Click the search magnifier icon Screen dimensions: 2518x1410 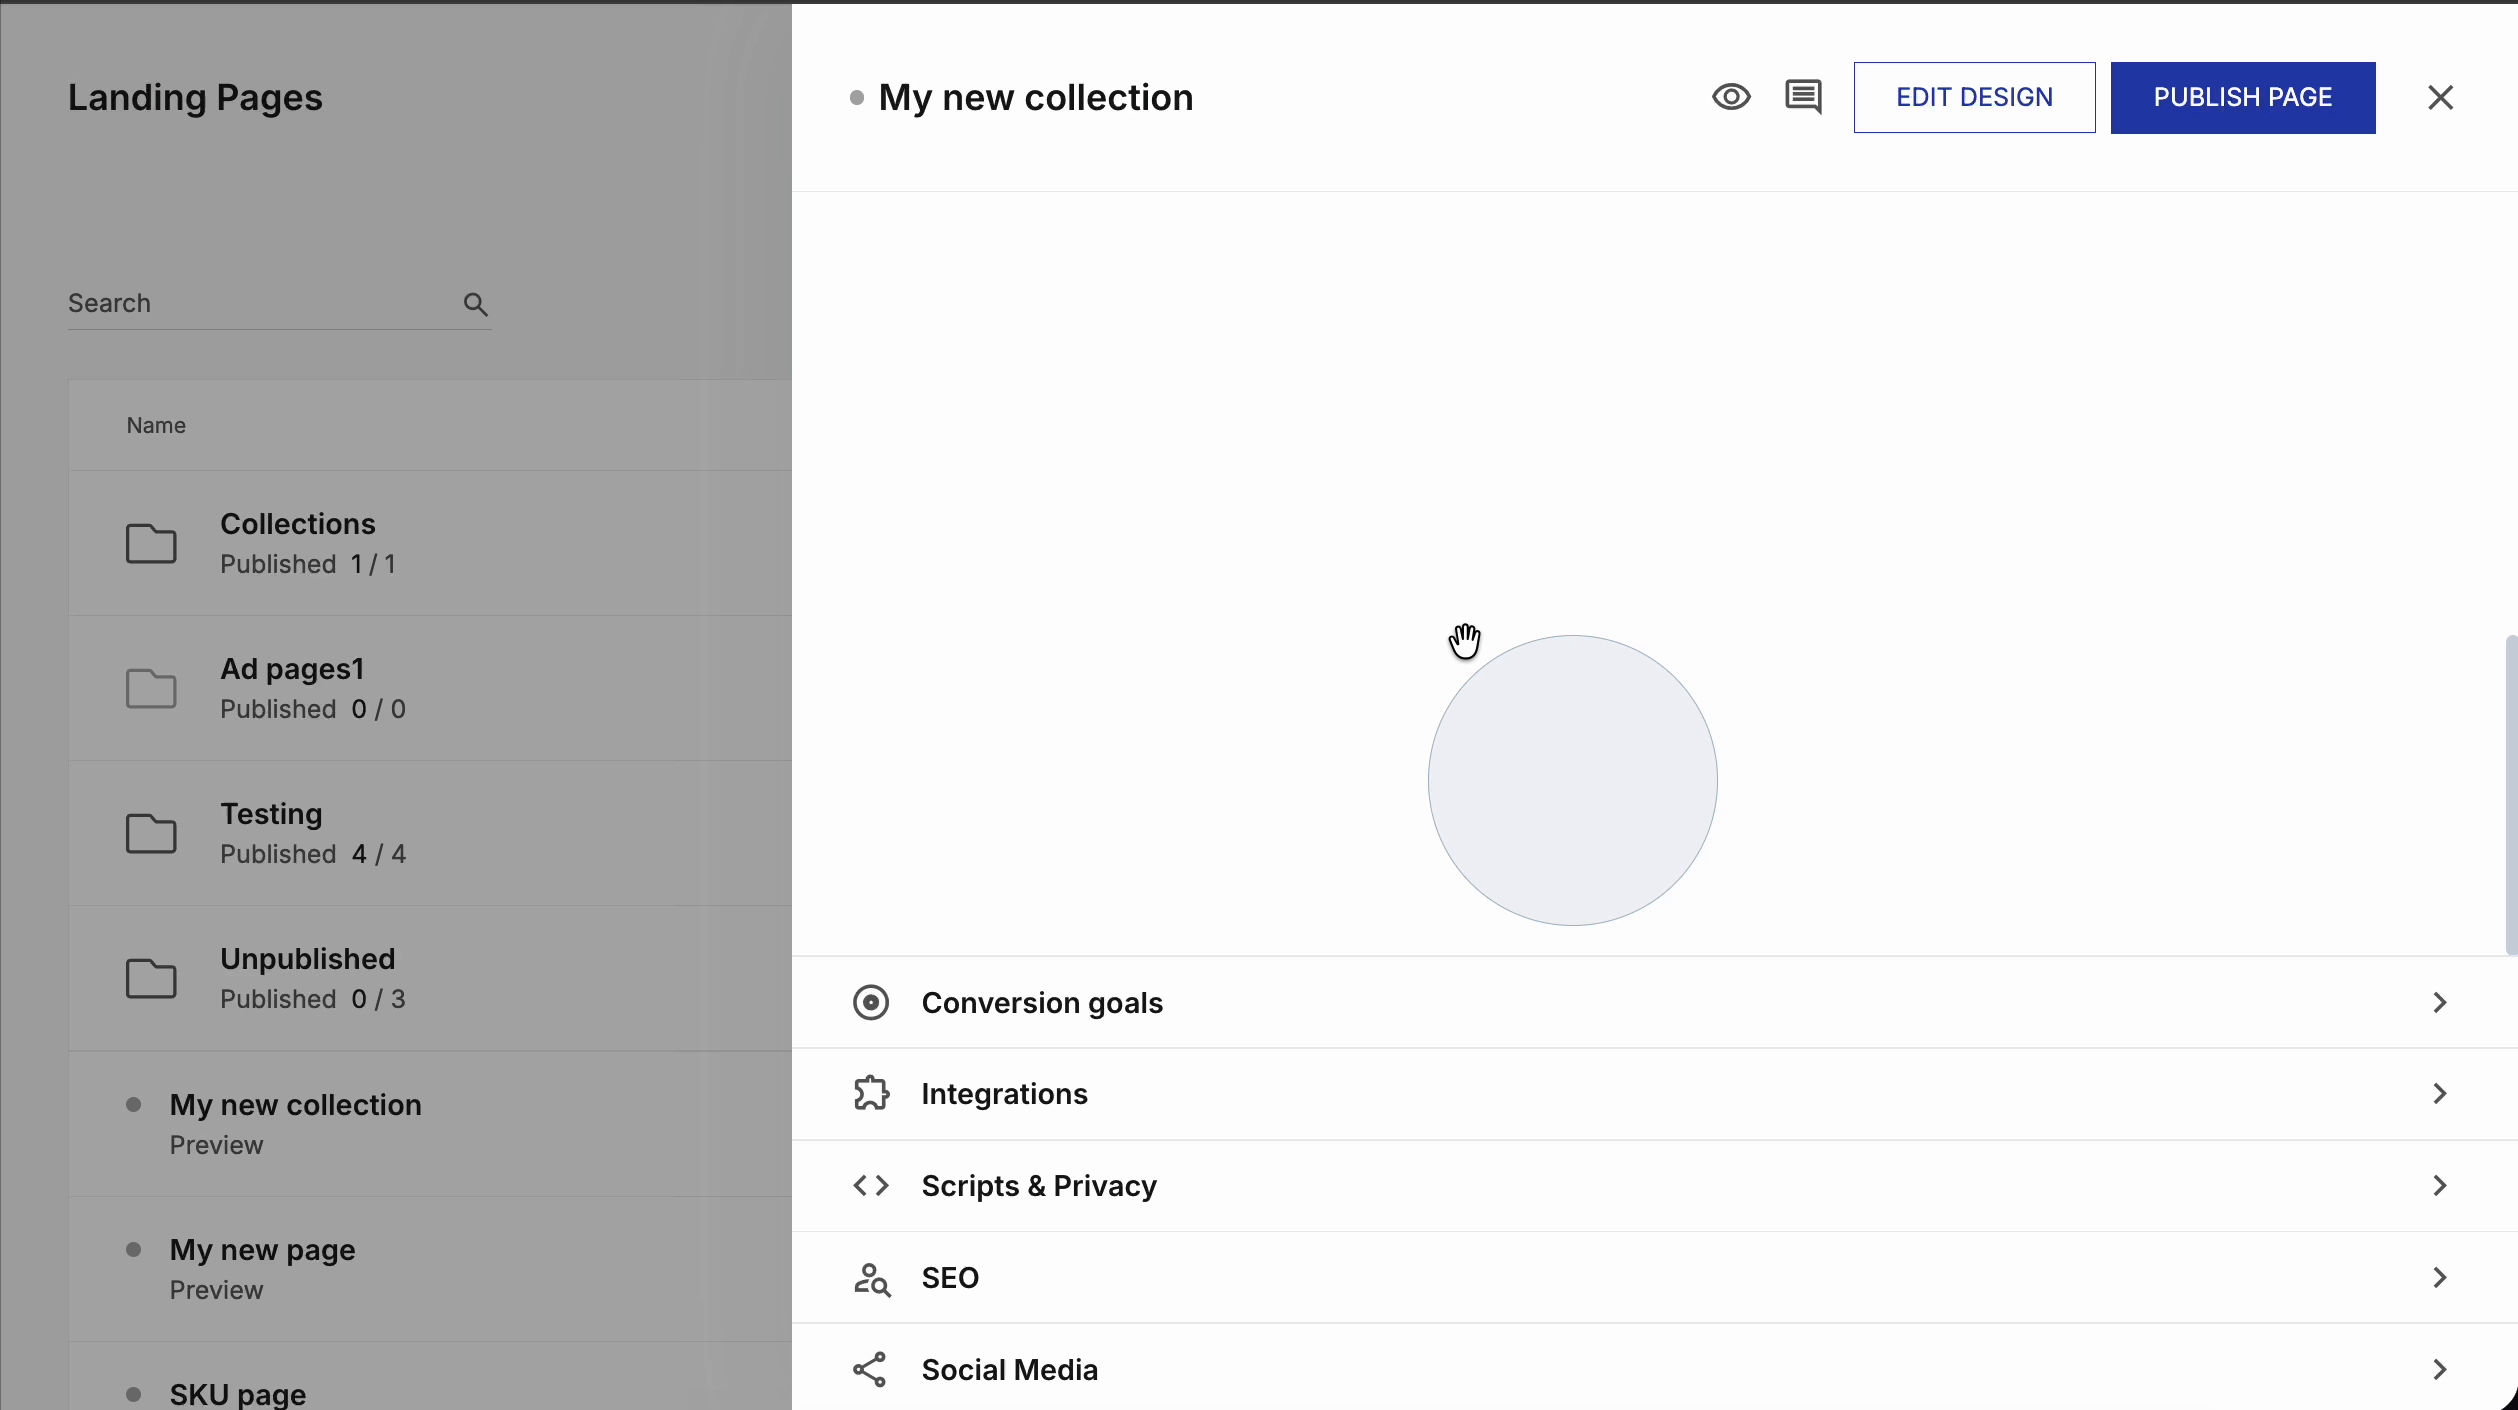point(475,304)
